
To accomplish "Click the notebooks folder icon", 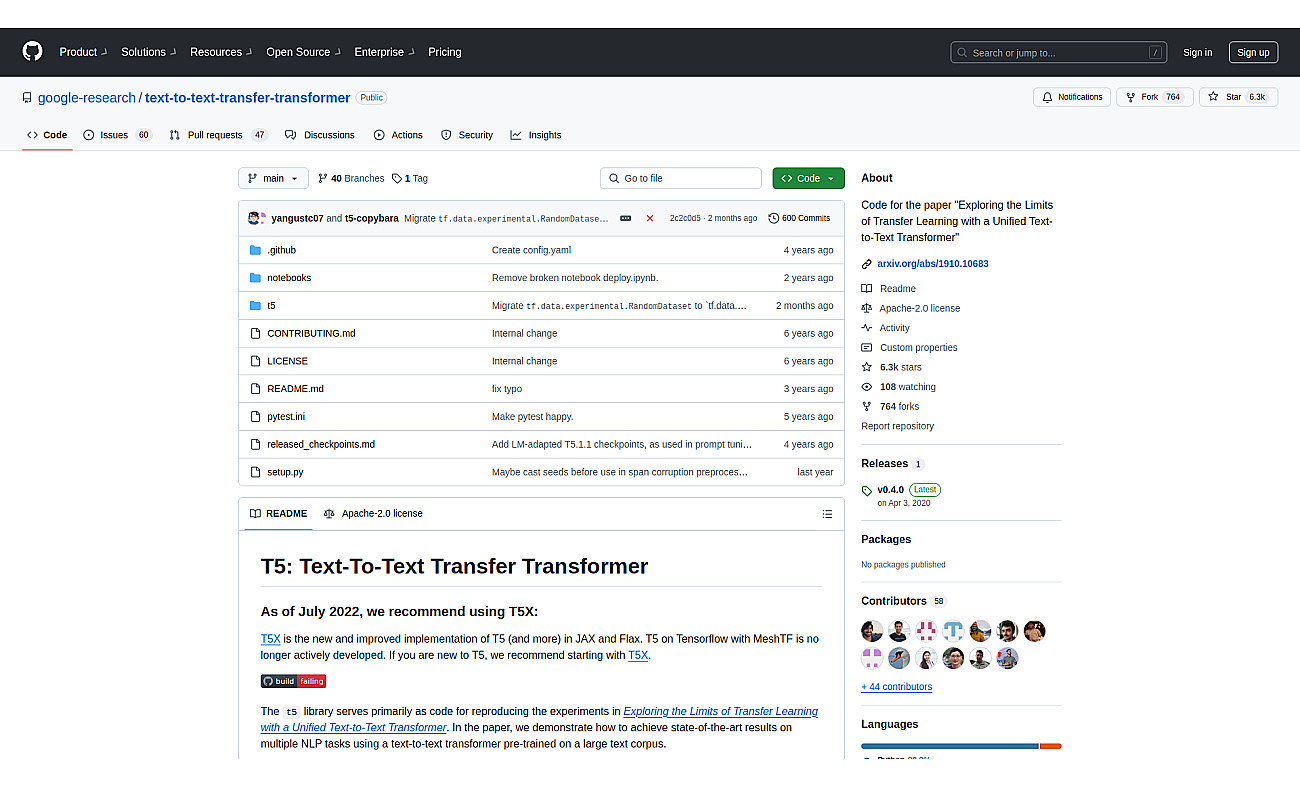I will click(x=255, y=278).
